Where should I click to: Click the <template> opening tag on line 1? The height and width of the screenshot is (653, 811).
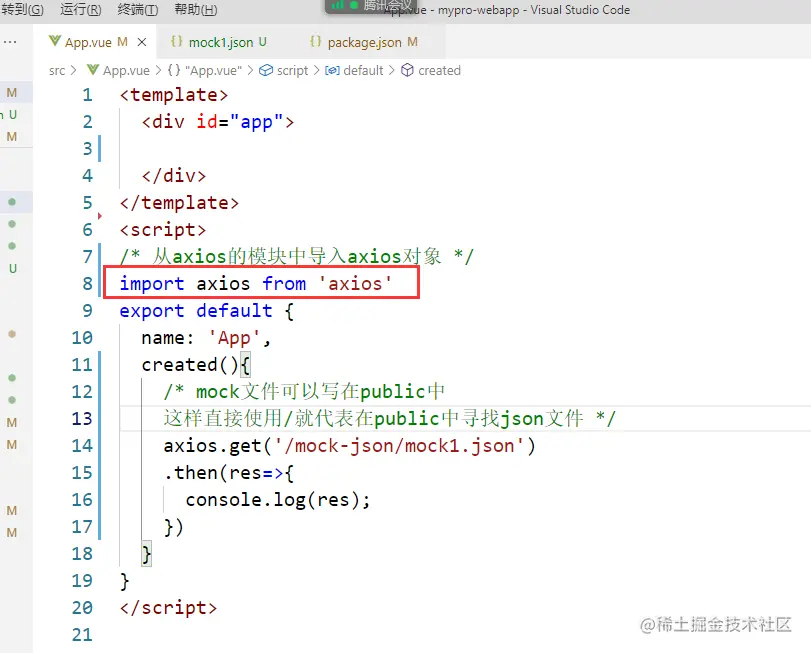(174, 95)
